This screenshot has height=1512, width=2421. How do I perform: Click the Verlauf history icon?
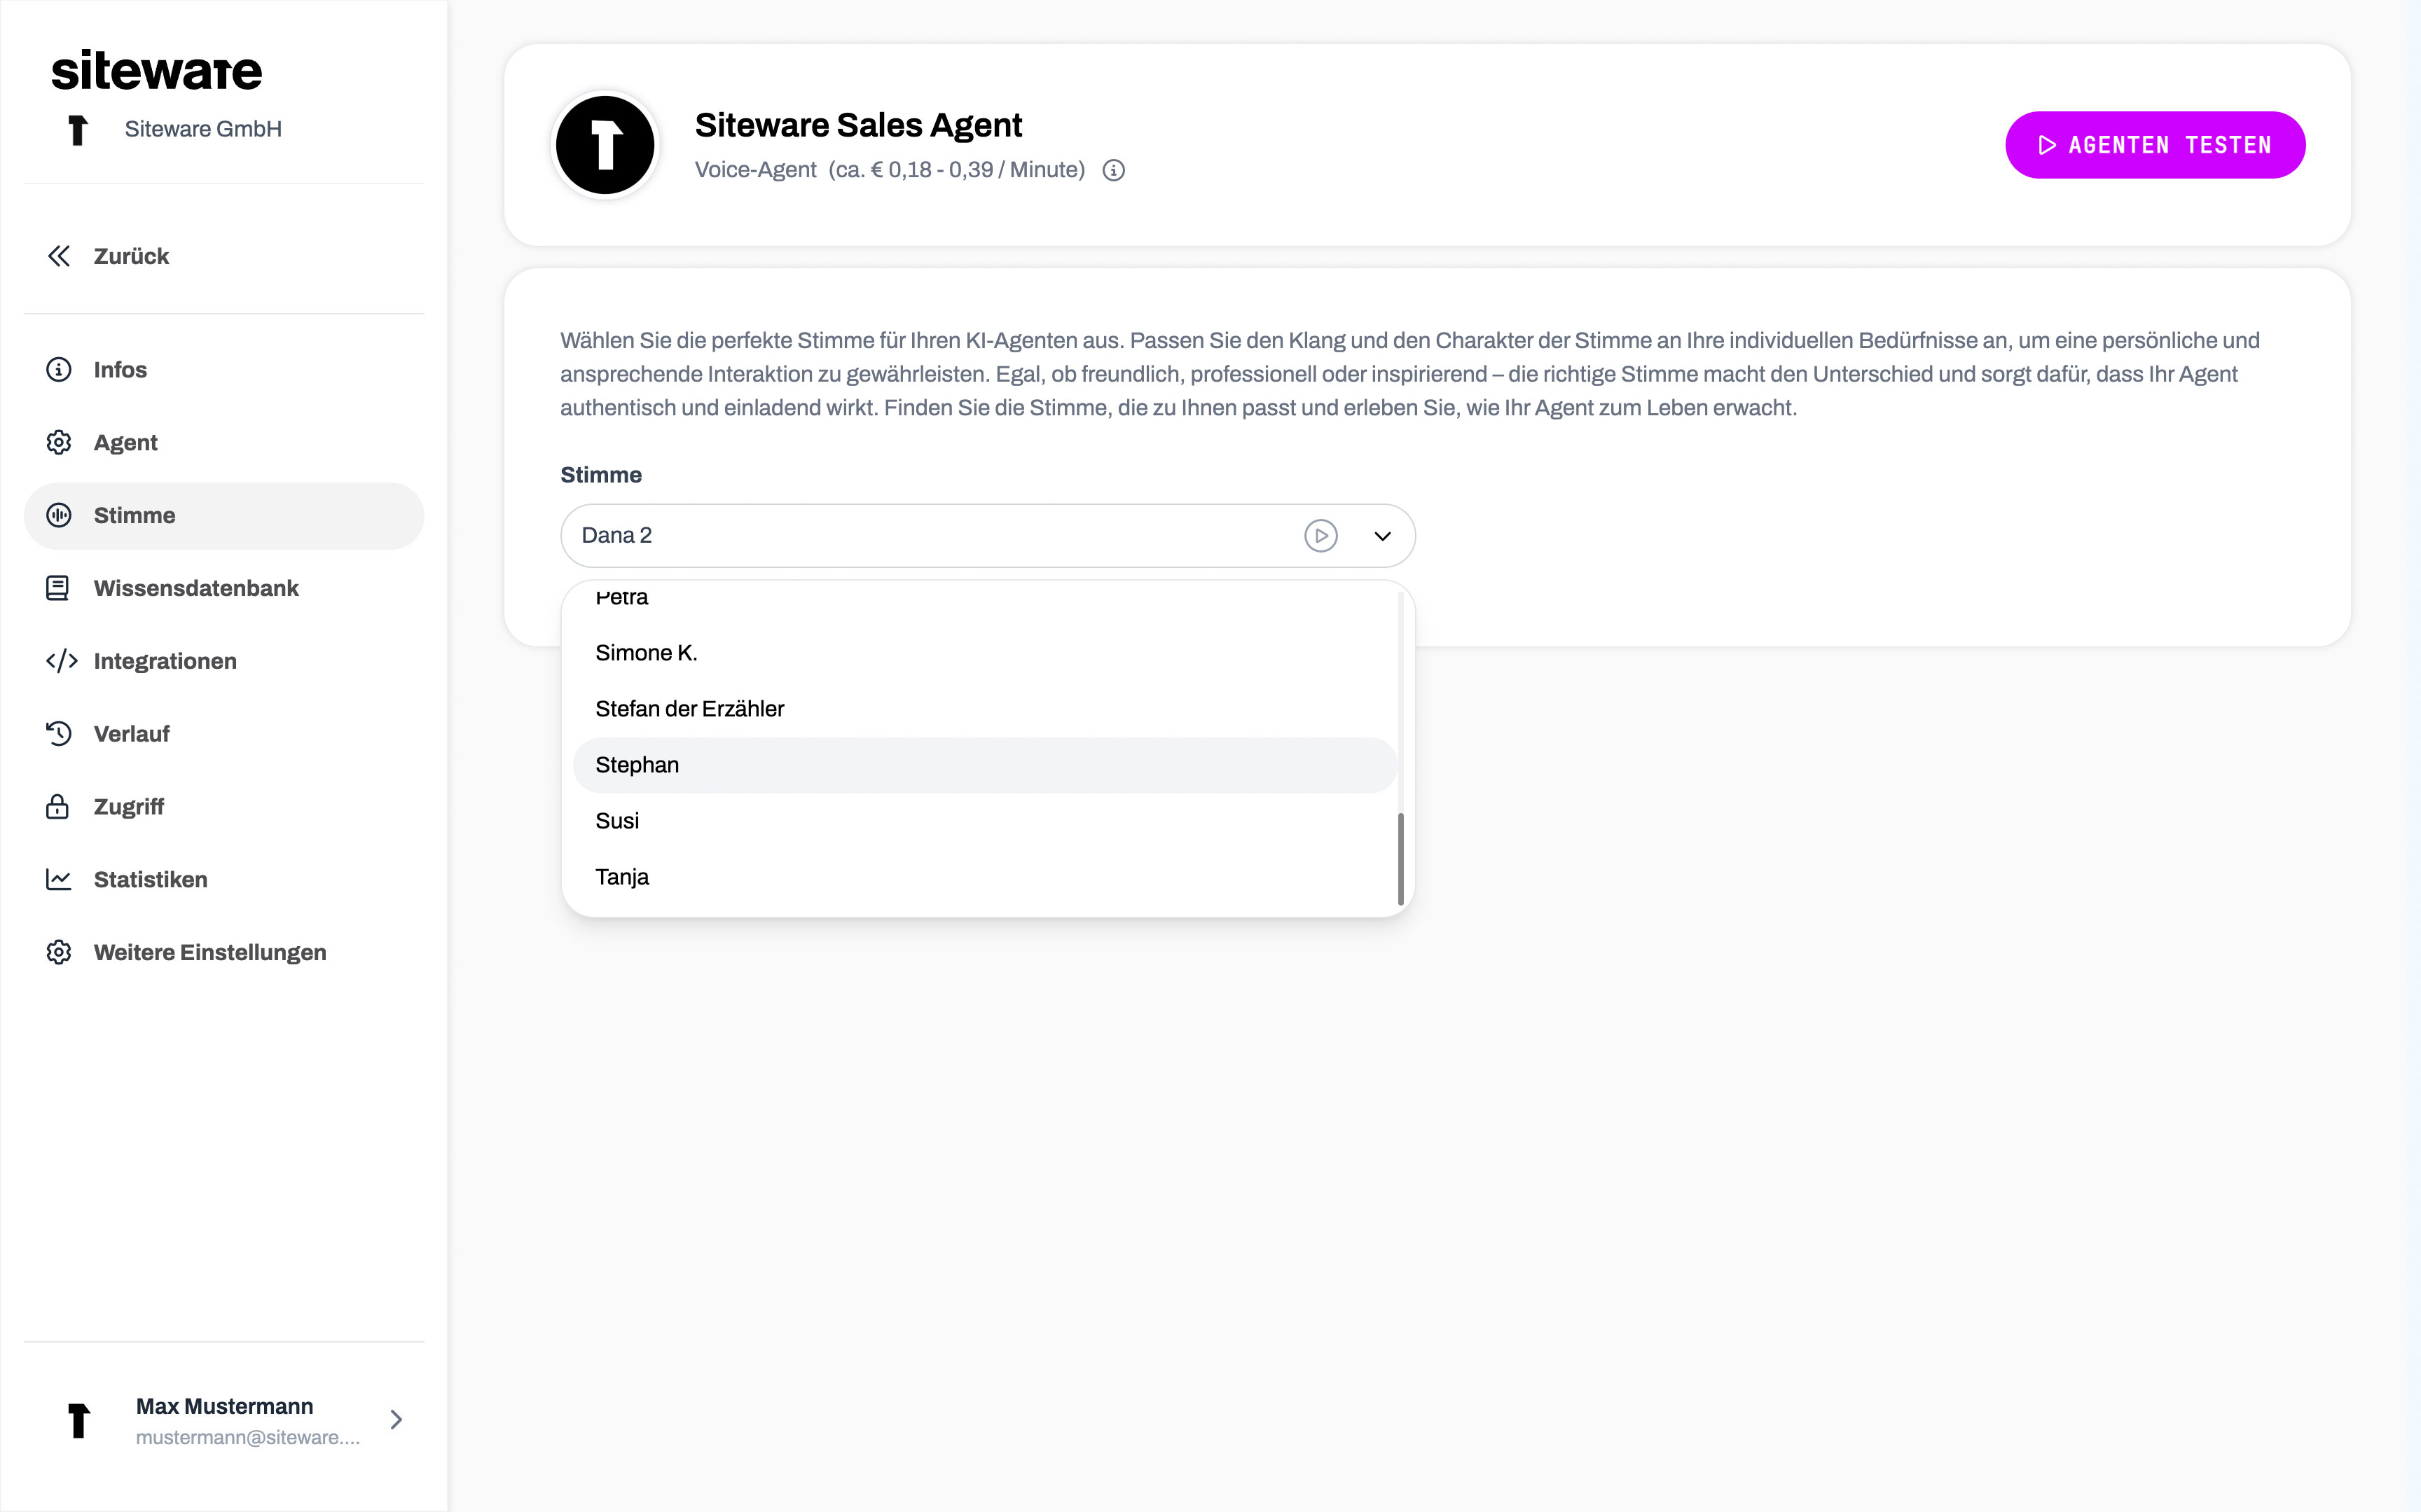tap(59, 734)
